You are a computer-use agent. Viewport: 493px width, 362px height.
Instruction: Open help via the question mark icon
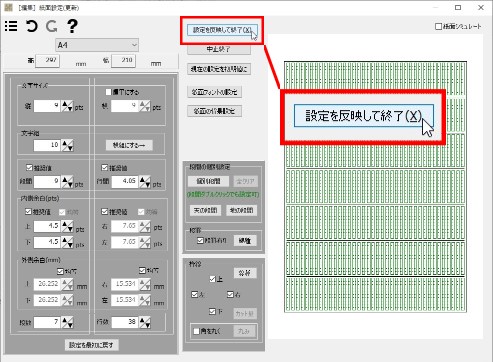click(x=72, y=26)
